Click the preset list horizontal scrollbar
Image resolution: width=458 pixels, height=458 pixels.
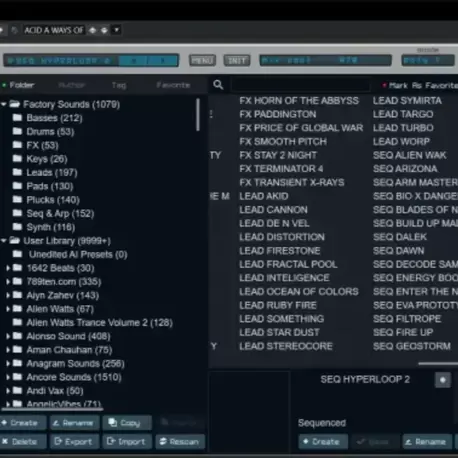[x=438, y=364]
